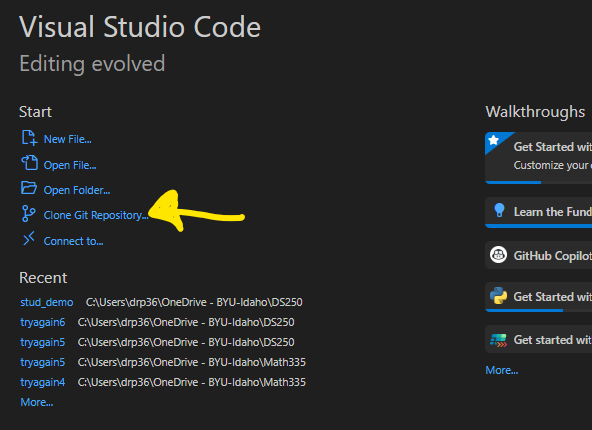Expand more walkthroughs with More...
This screenshot has width=592, height=430.
[x=502, y=370]
